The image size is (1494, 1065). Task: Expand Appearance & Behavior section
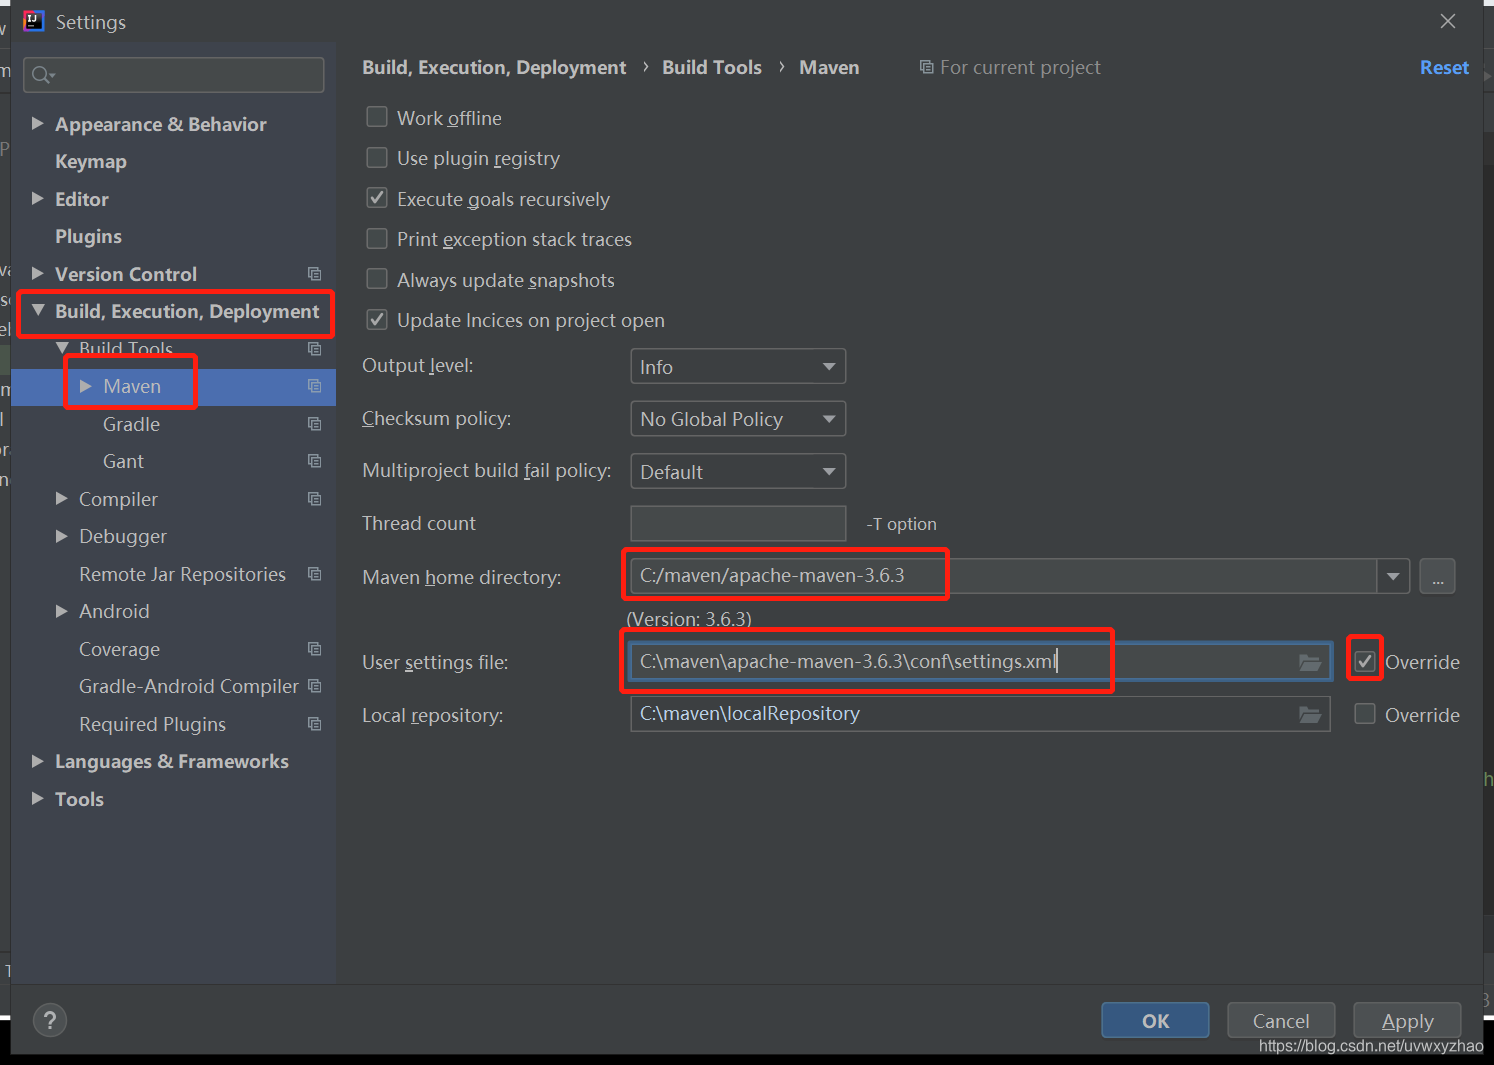click(x=38, y=123)
